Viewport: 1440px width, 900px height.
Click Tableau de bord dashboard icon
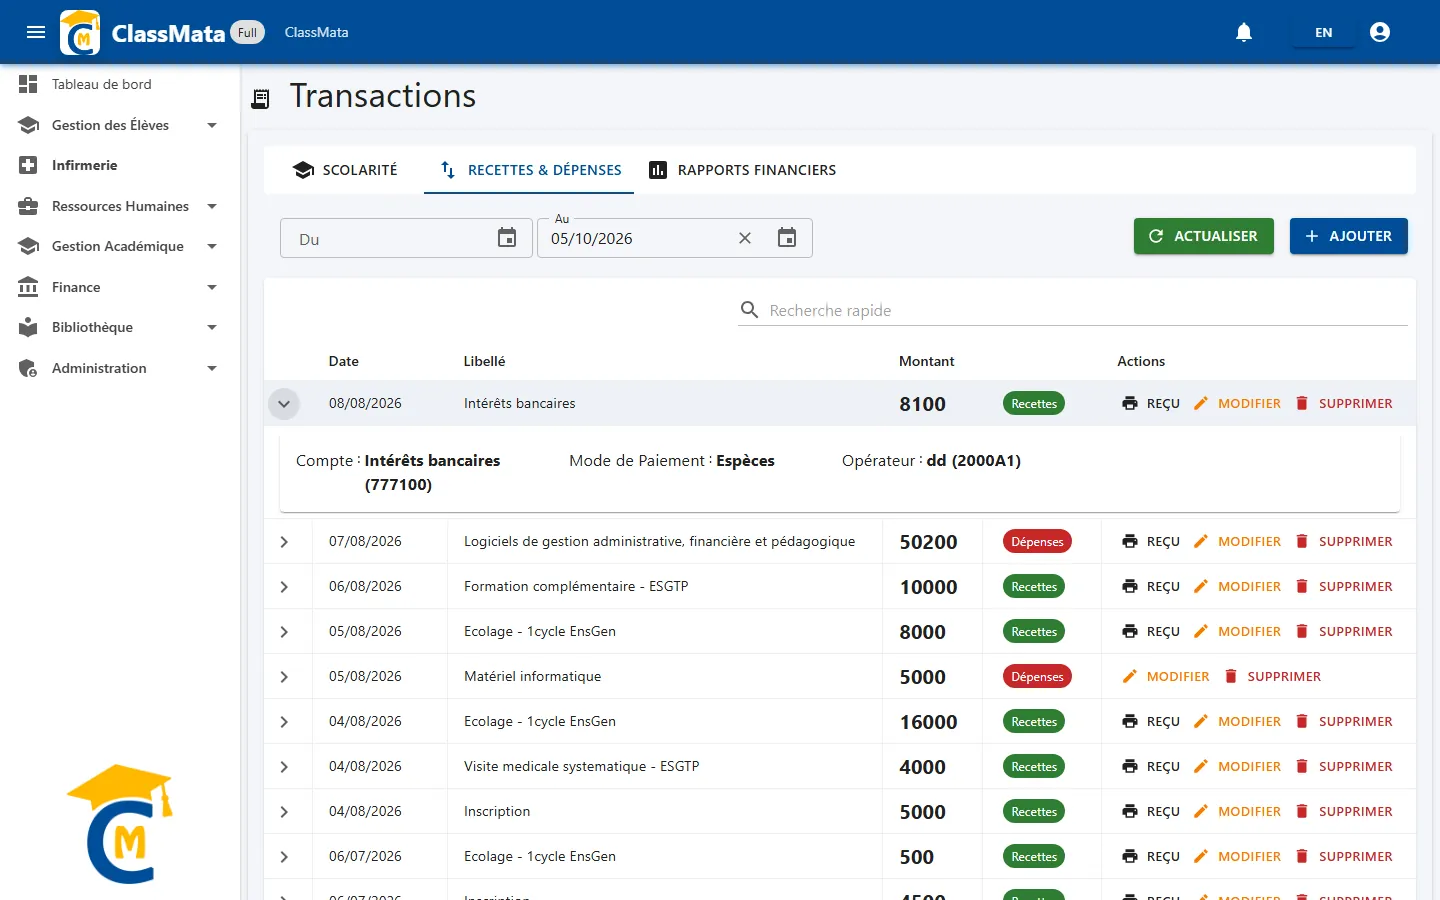28,84
